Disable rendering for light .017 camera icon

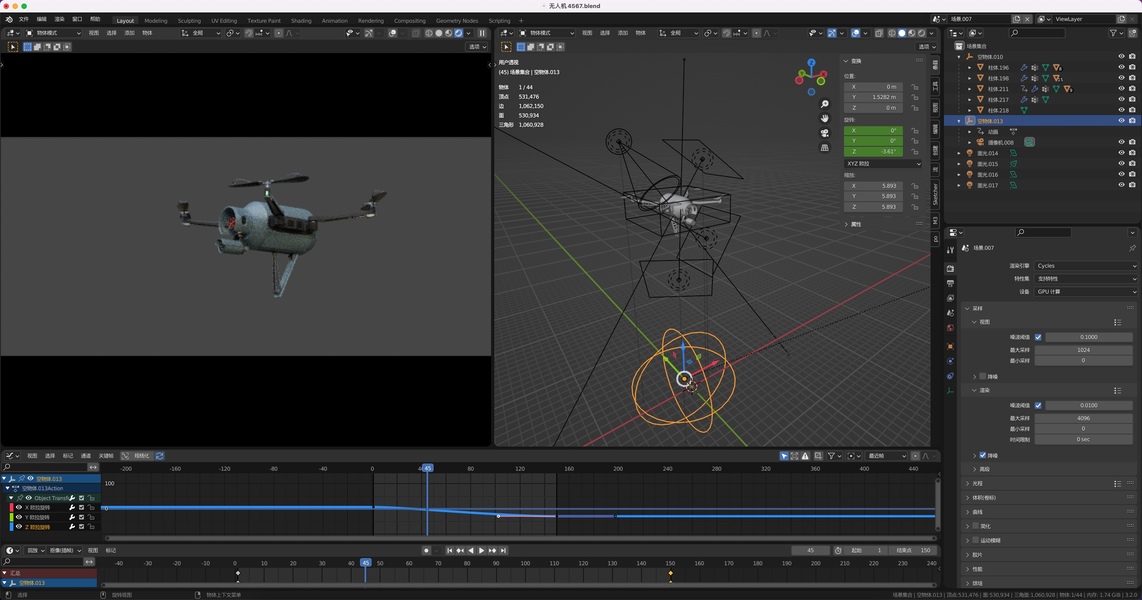pyautogui.click(x=1132, y=185)
